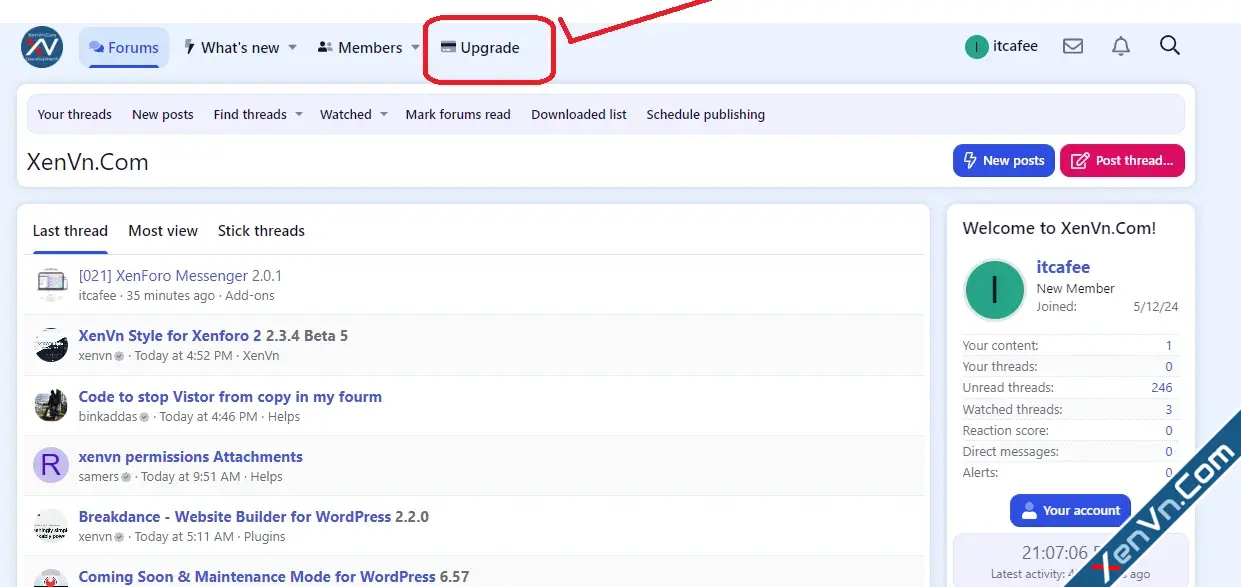Open the XenForo Messenger 2.0.1 thread
This screenshot has height=587, width=1241.
tap(180, 276)
